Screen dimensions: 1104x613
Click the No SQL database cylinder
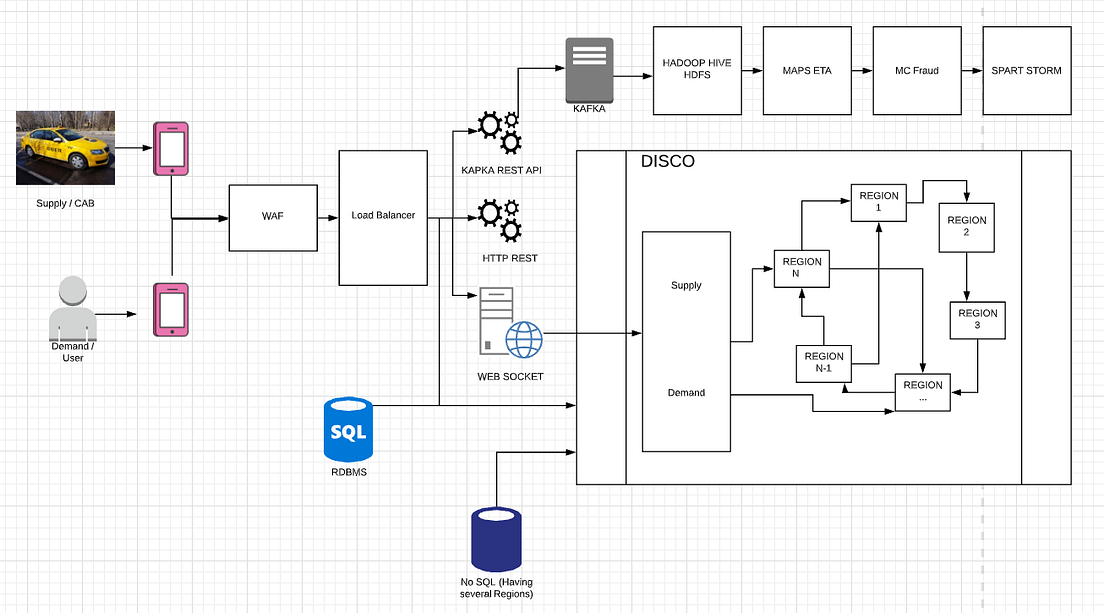coord(496,538)
